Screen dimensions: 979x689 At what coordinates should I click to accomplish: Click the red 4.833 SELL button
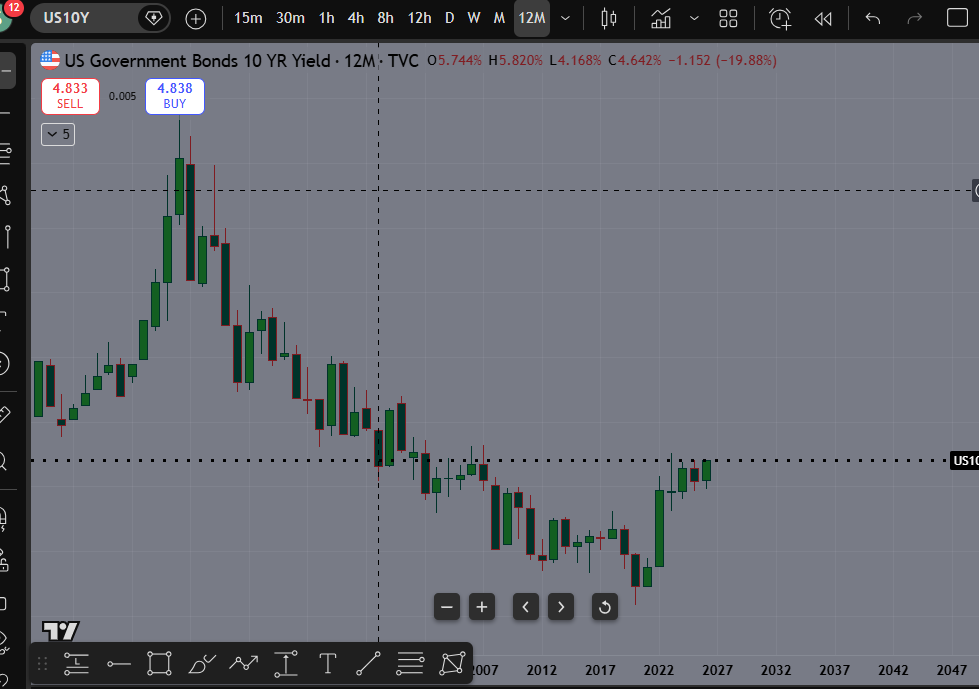tap(70, 96)
